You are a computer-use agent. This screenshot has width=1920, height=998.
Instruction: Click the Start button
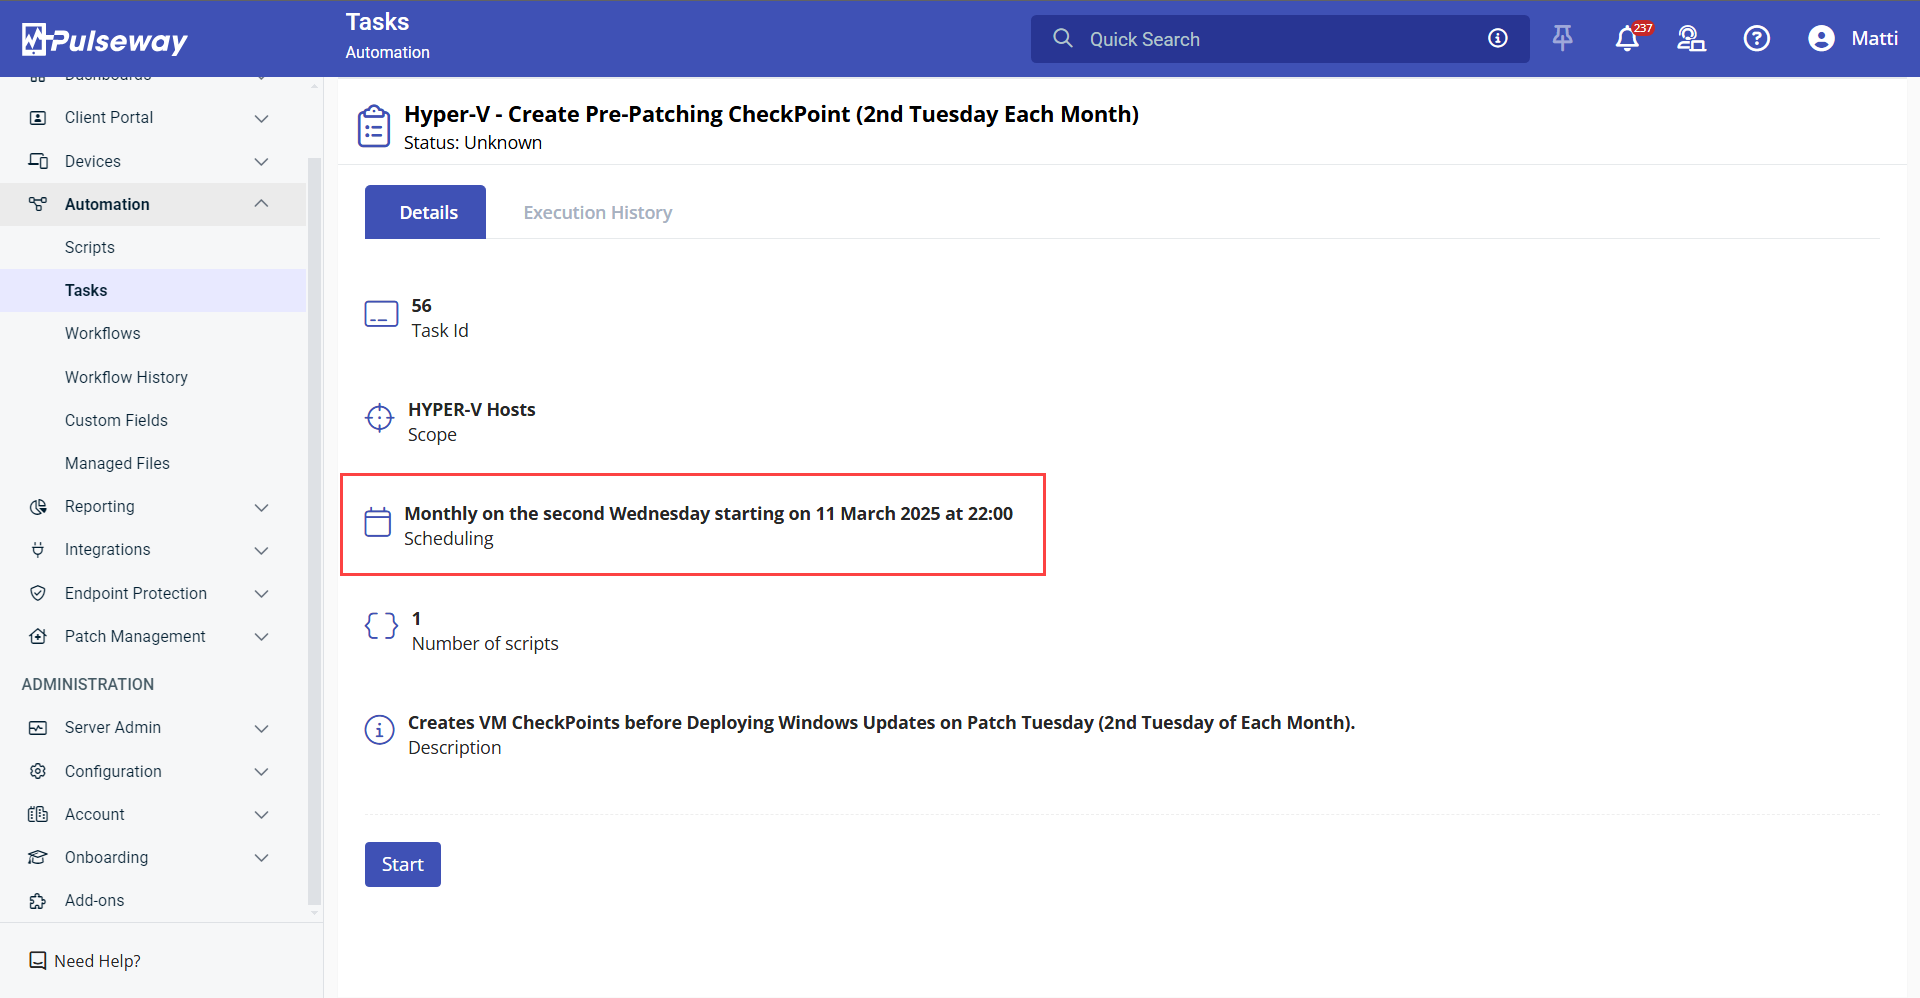(x=403, y=864)
